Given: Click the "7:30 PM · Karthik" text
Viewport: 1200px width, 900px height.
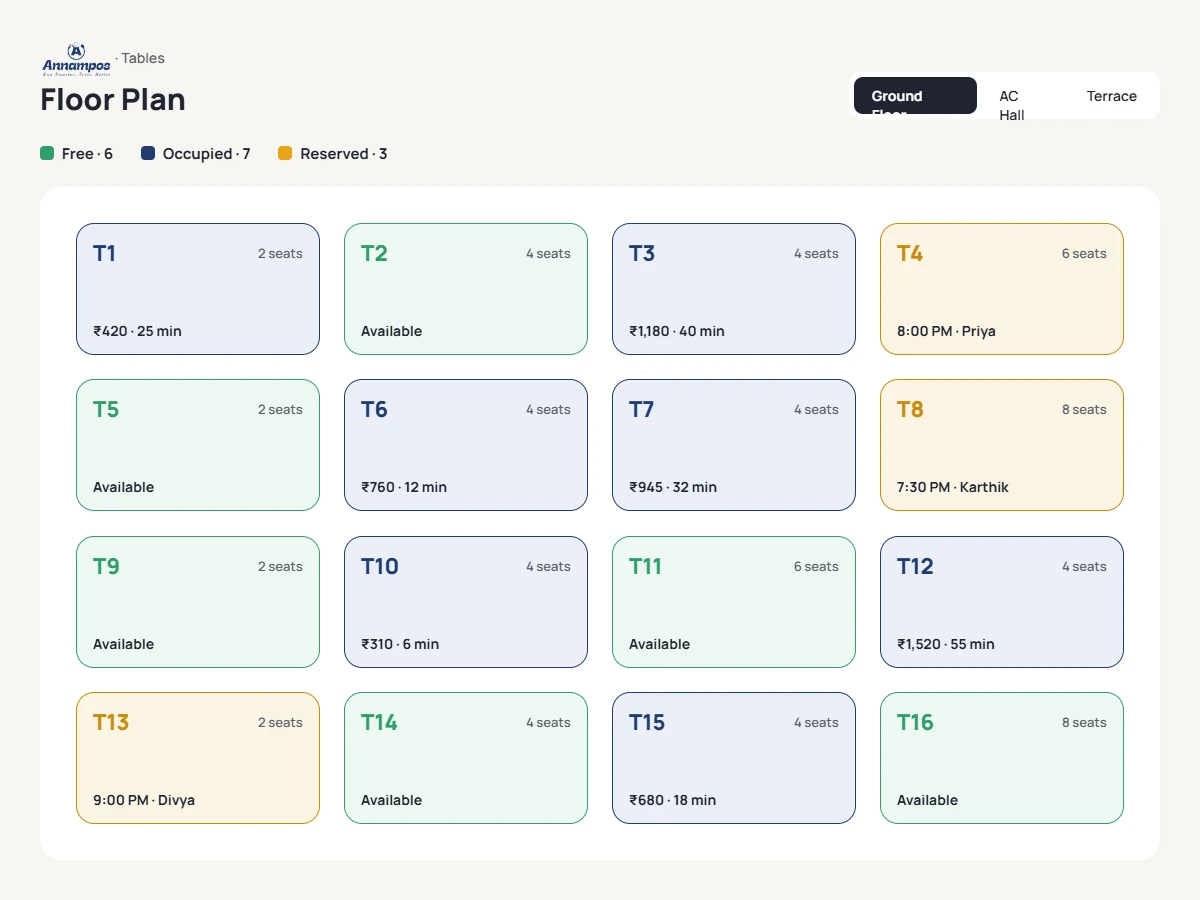Looking at the screenshot, I should tap(953, 487).
